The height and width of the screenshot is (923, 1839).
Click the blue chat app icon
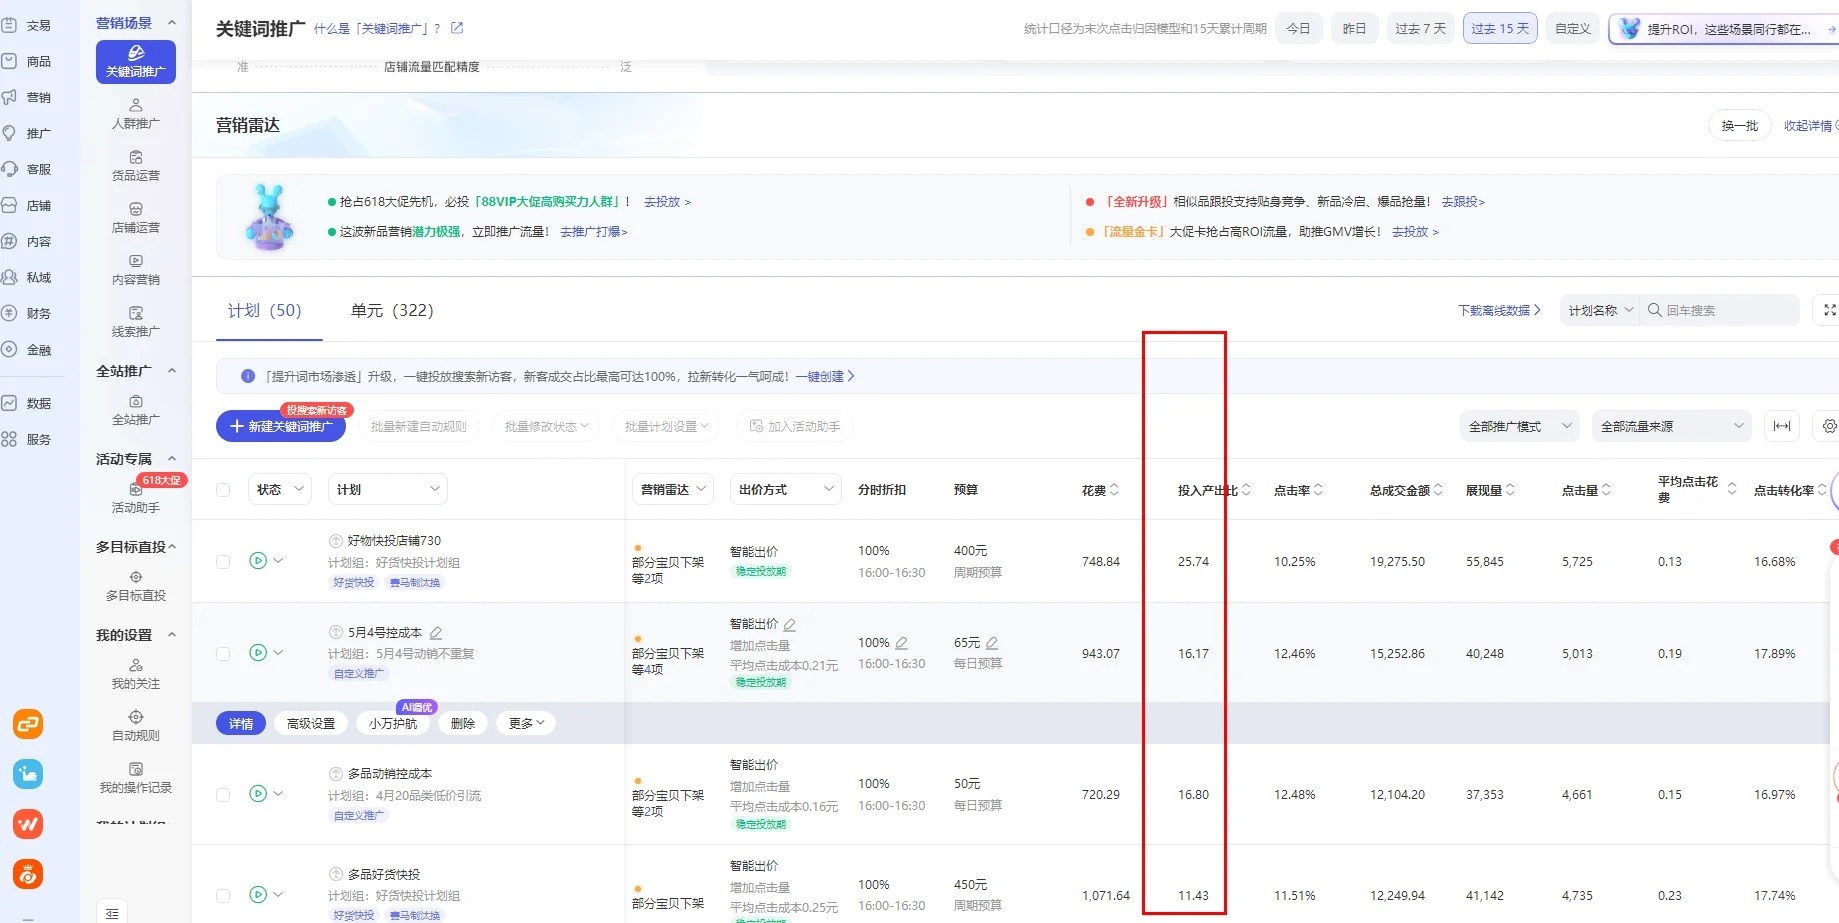pos(28,773)
